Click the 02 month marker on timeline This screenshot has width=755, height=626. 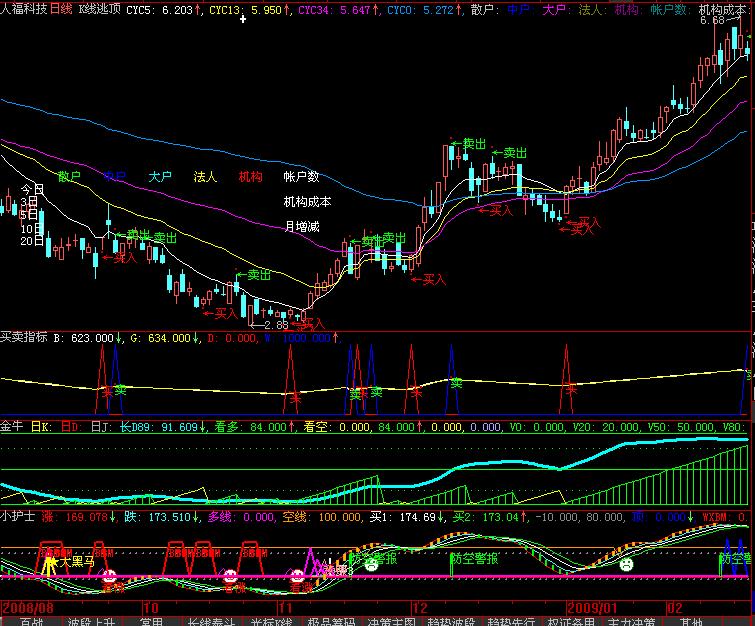[675, 608]
